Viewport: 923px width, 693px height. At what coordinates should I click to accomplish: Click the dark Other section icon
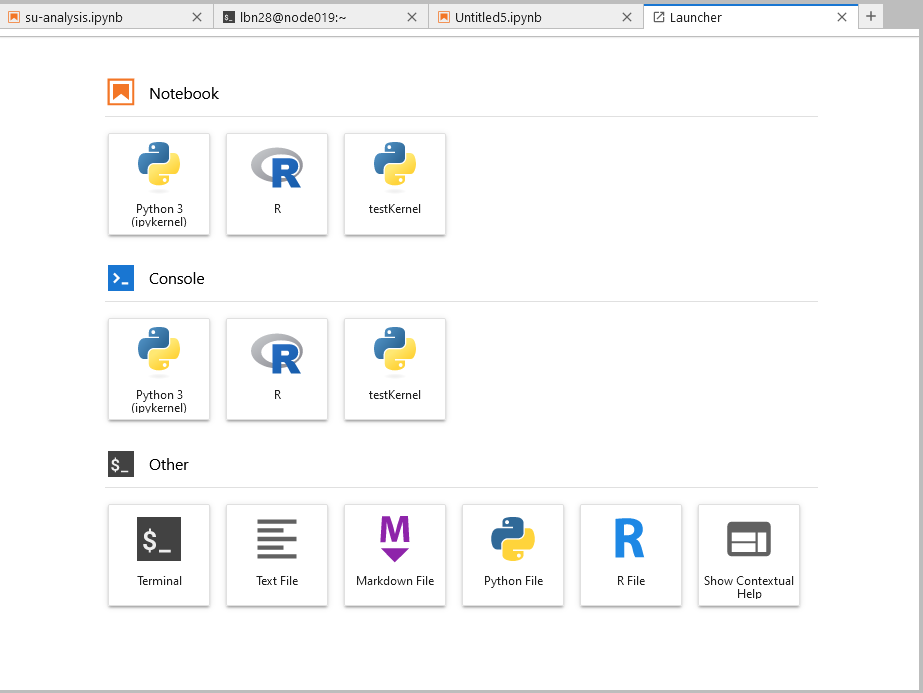[x=121, y=464]
